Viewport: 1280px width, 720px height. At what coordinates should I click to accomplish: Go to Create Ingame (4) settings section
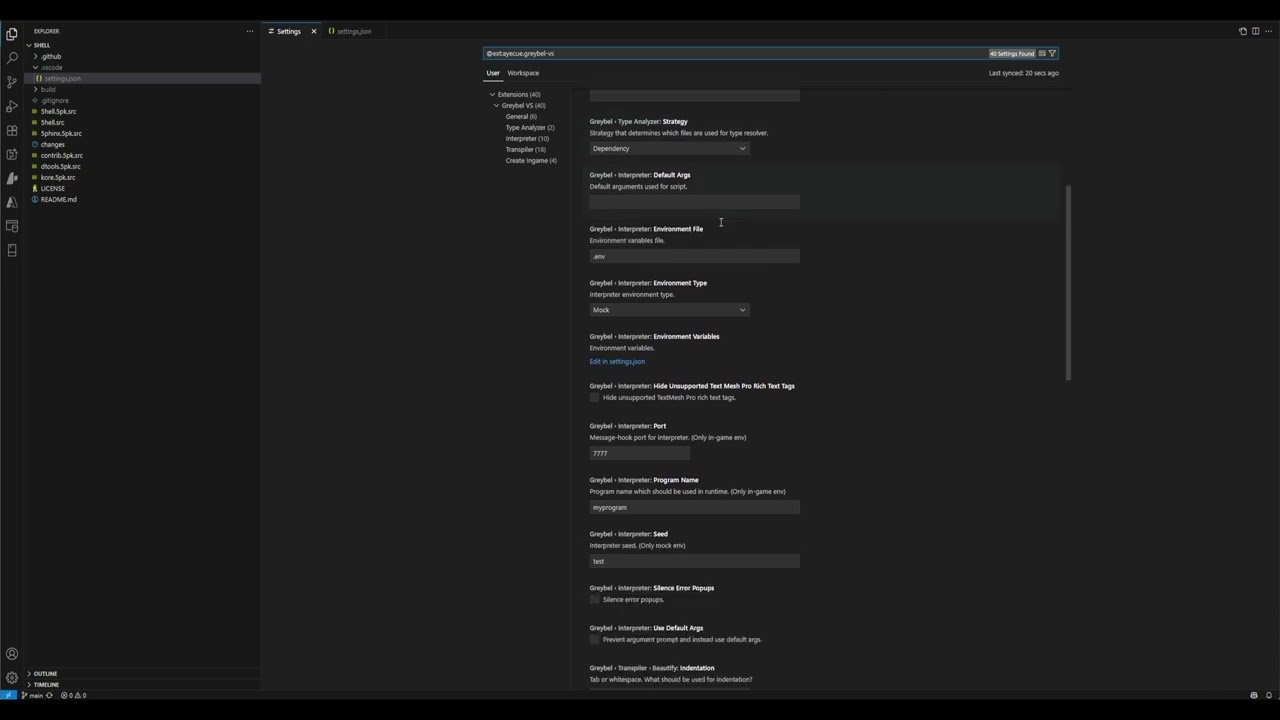(x=531, y=160)
